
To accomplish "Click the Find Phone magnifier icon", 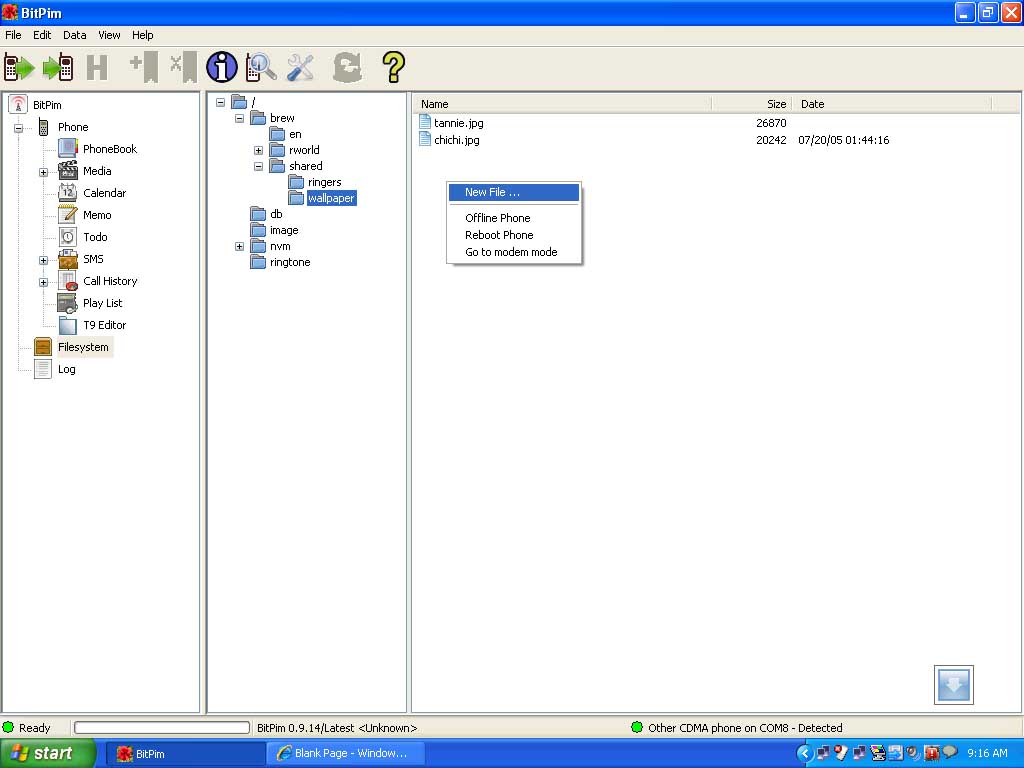I will (261, 67).
